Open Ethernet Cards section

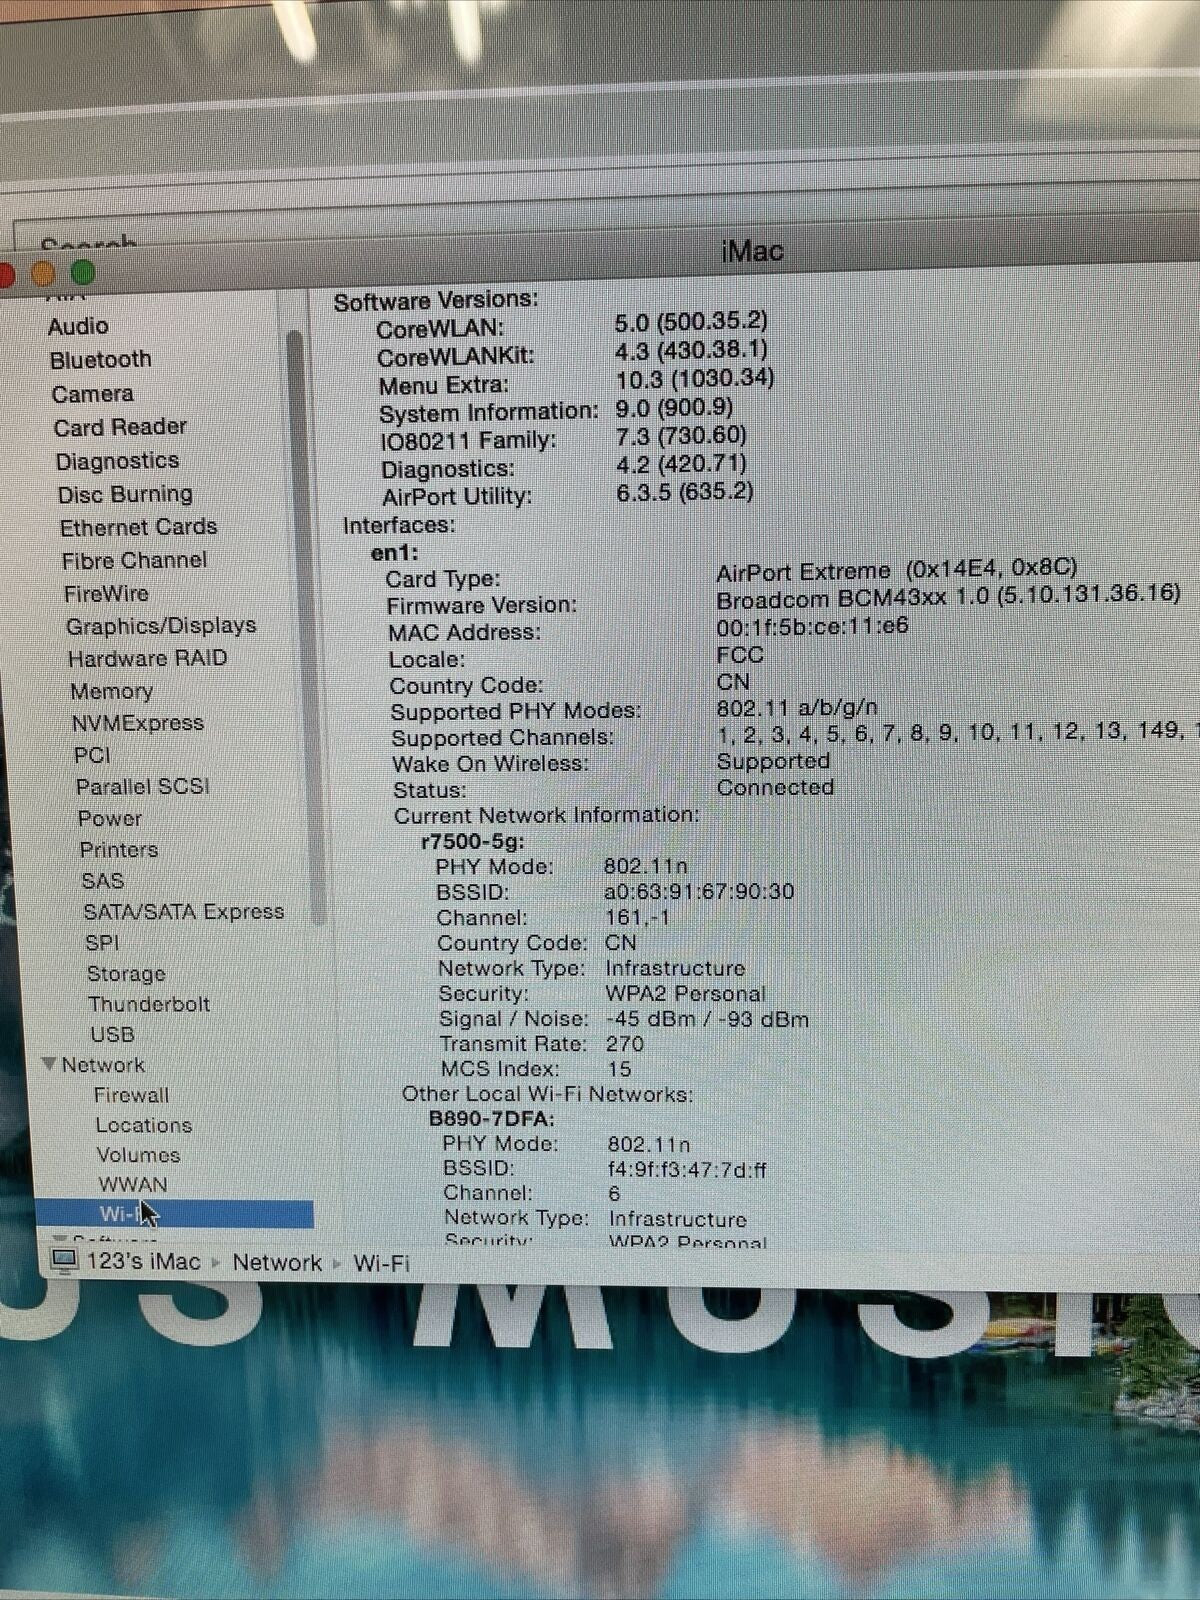[138, 527]
